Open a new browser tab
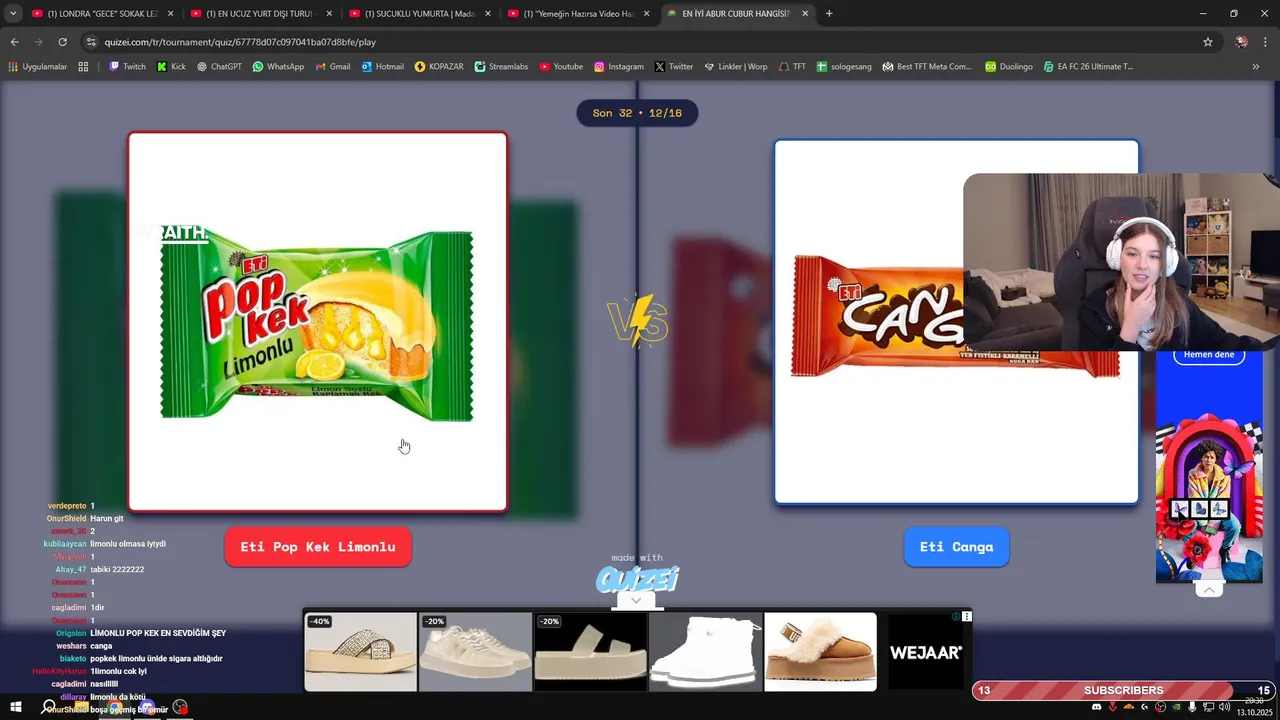The width and height of the screenshot is (1280, 720). pyautogui.click(x=829, y=14)
